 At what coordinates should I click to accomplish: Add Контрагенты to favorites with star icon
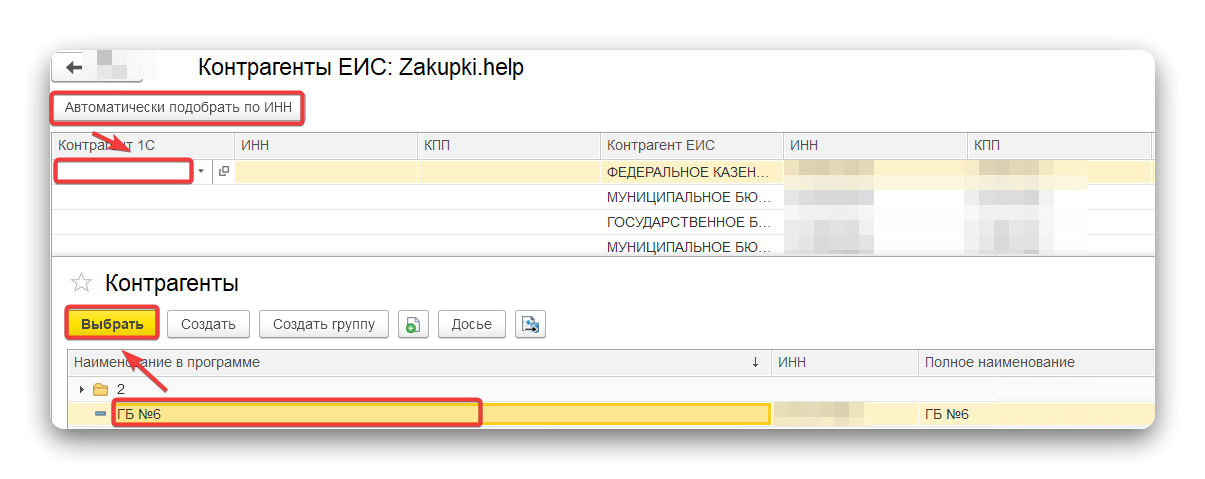(81, 283)
